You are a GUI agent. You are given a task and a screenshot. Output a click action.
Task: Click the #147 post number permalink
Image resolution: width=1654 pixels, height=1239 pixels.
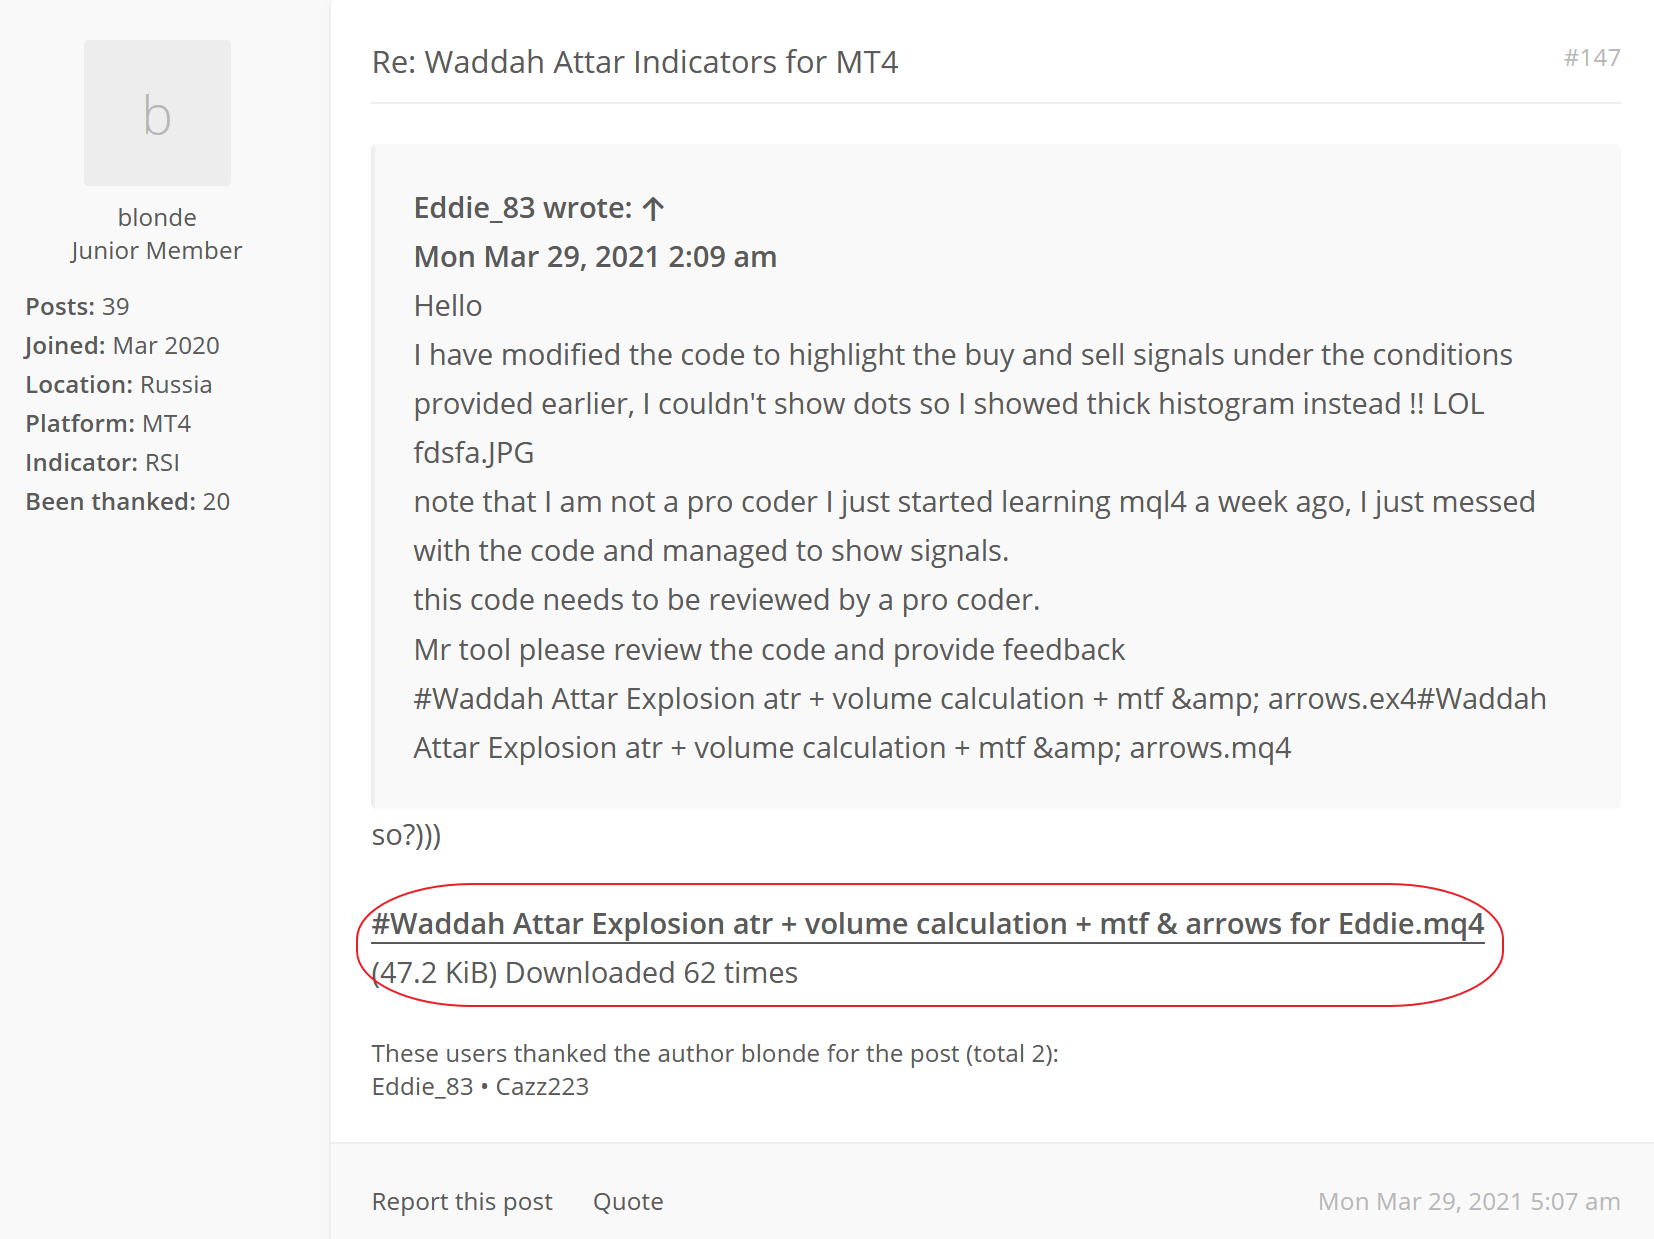pos(1591,58)
